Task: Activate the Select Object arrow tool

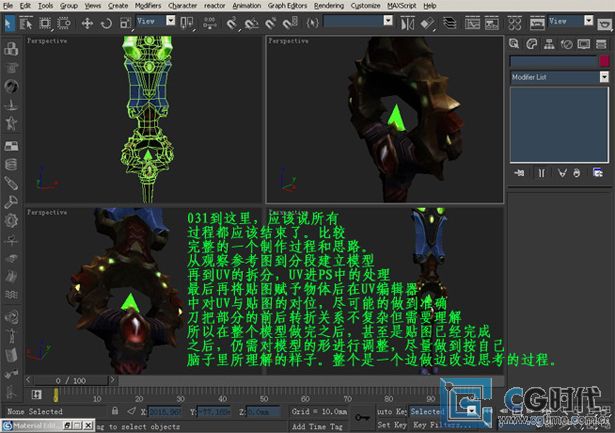Action: click(x=8, y=24)
